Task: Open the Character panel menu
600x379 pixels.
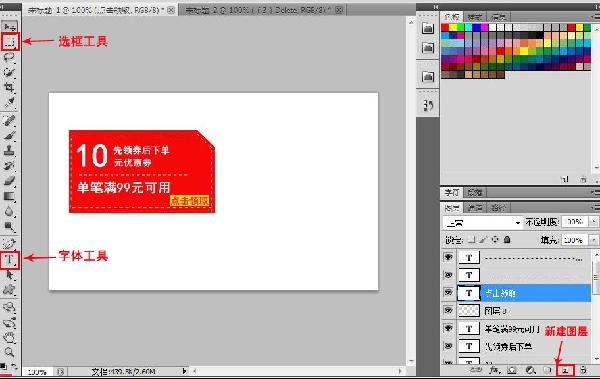Action: pos(595,192)
